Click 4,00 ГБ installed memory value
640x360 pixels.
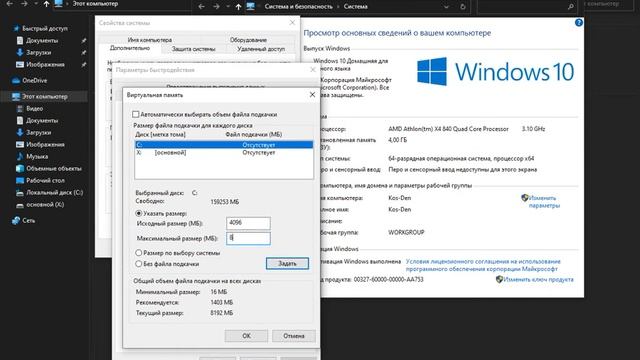click(397, 140)
